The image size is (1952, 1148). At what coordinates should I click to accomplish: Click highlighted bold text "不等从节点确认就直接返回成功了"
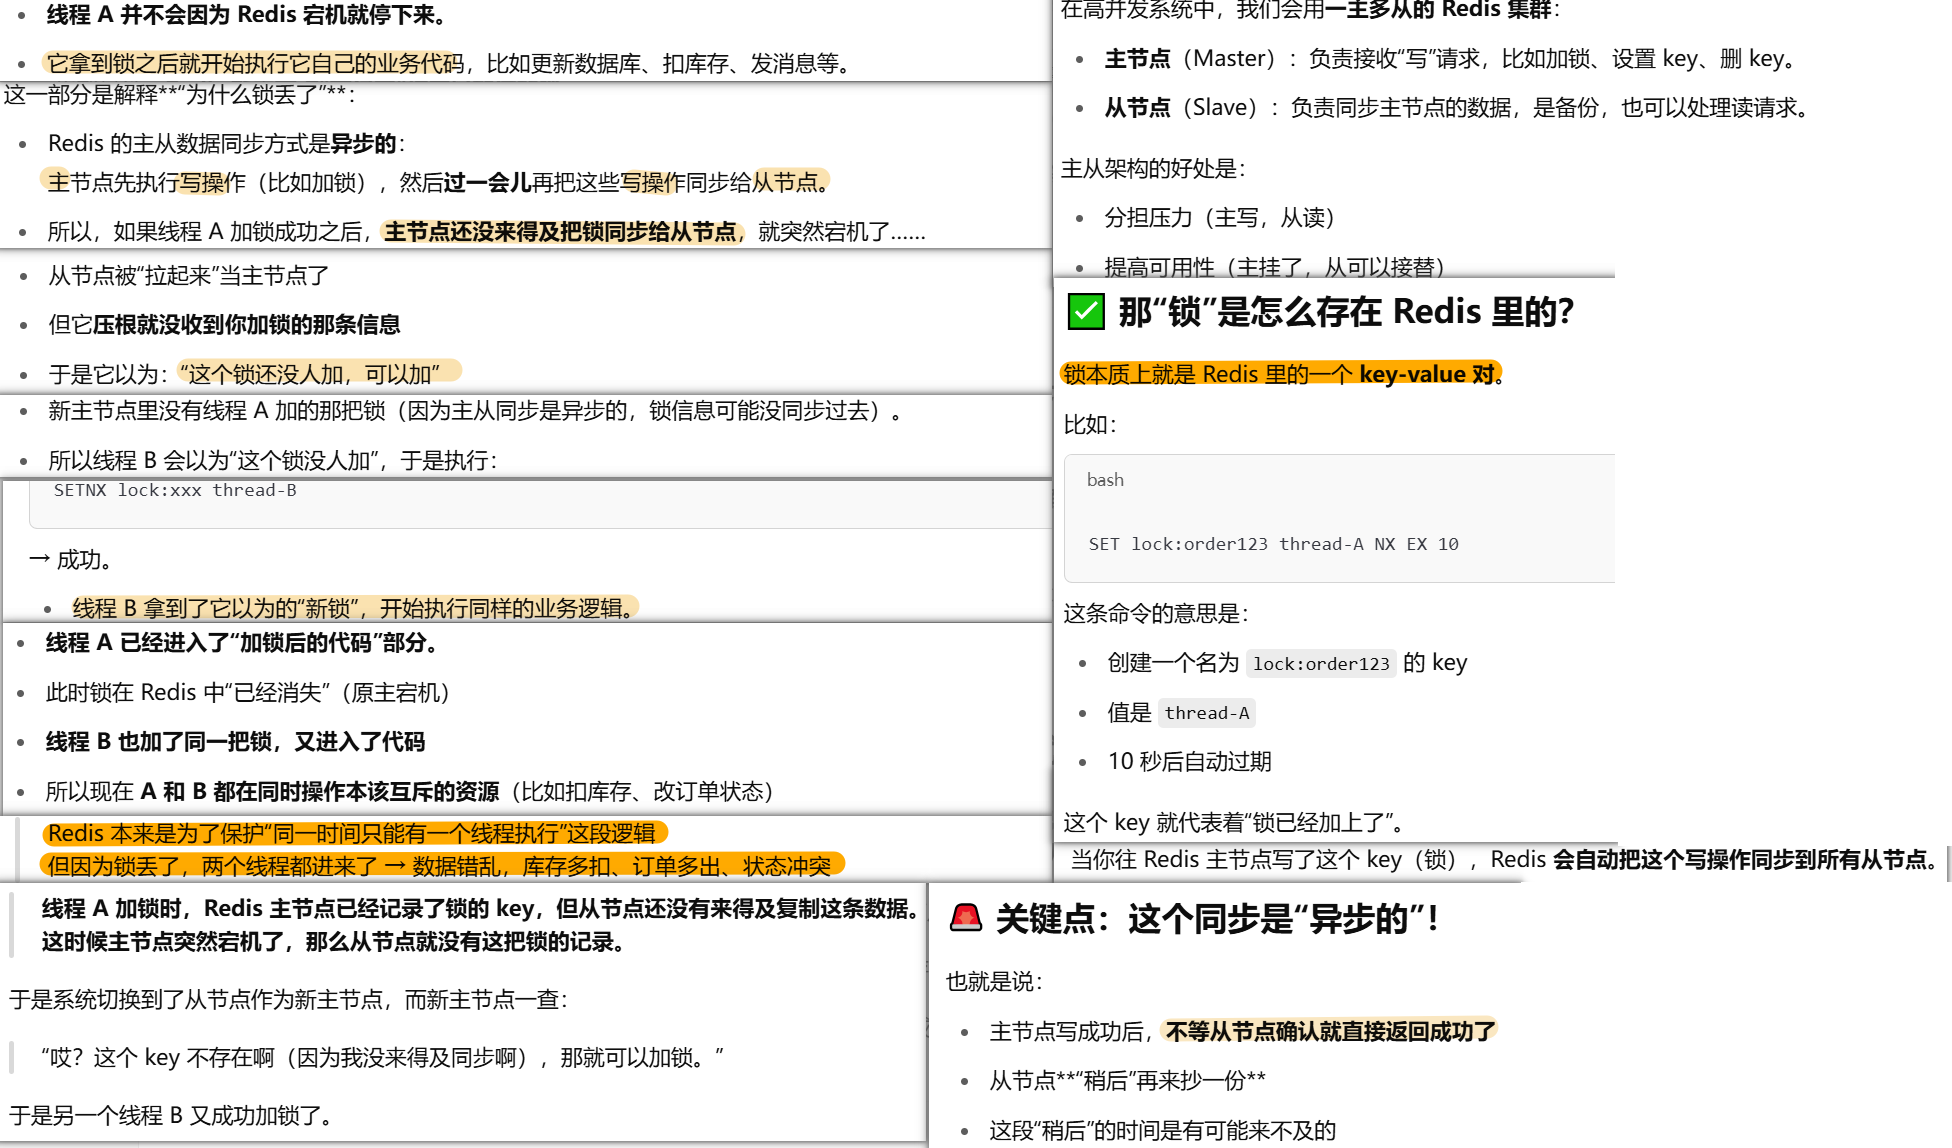pyautogui.click(x=1330, y=1032)
